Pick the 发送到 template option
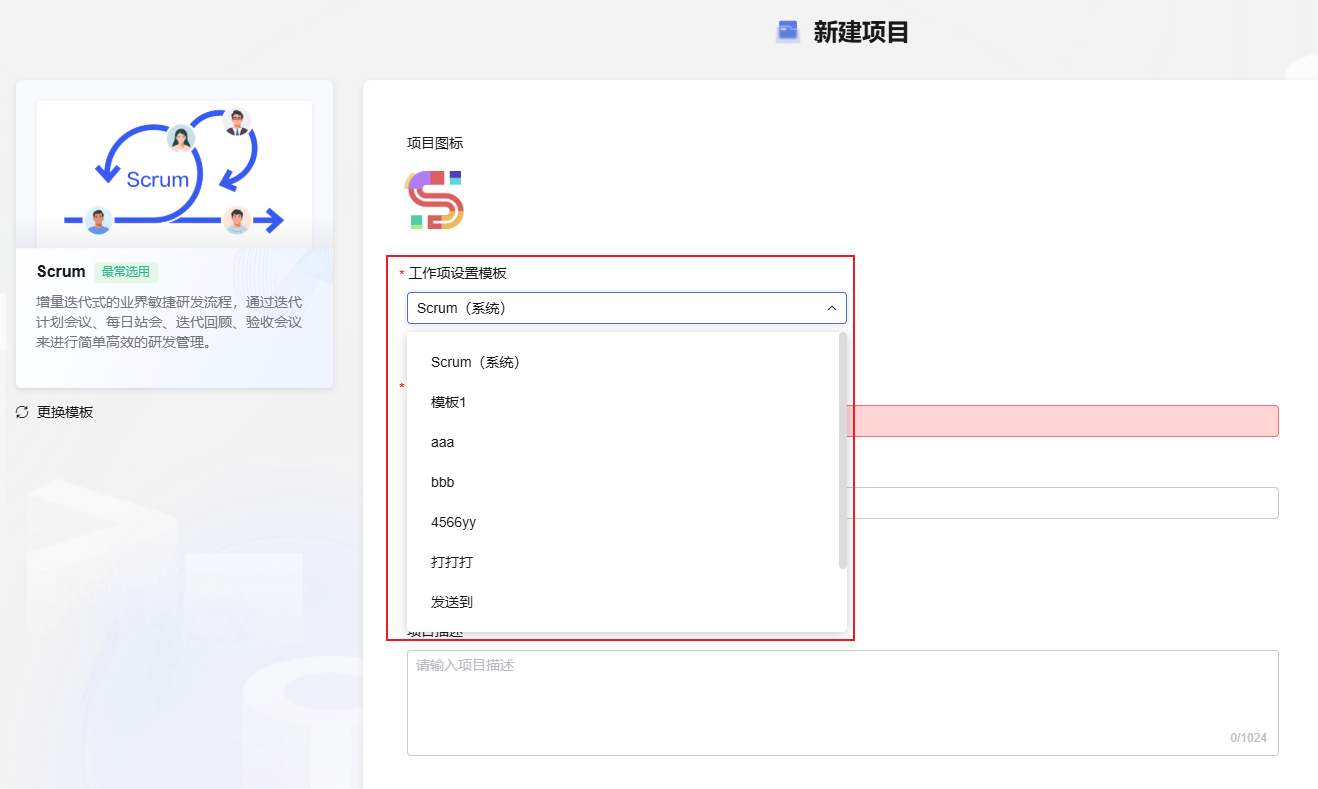Image resolution: width=1318 pixels, height=789 pixels. (x=452, y=602)
